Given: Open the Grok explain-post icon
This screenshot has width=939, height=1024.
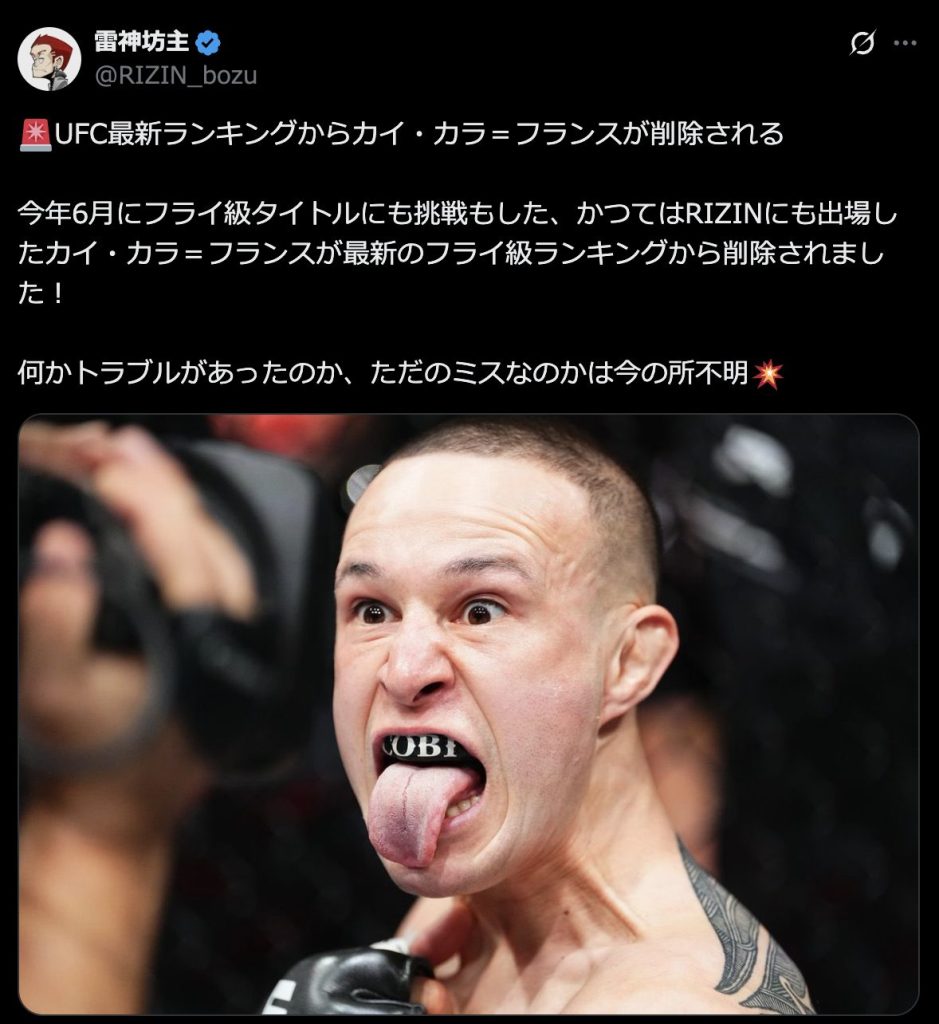Looking at the screenshot, I should (862, 43).
